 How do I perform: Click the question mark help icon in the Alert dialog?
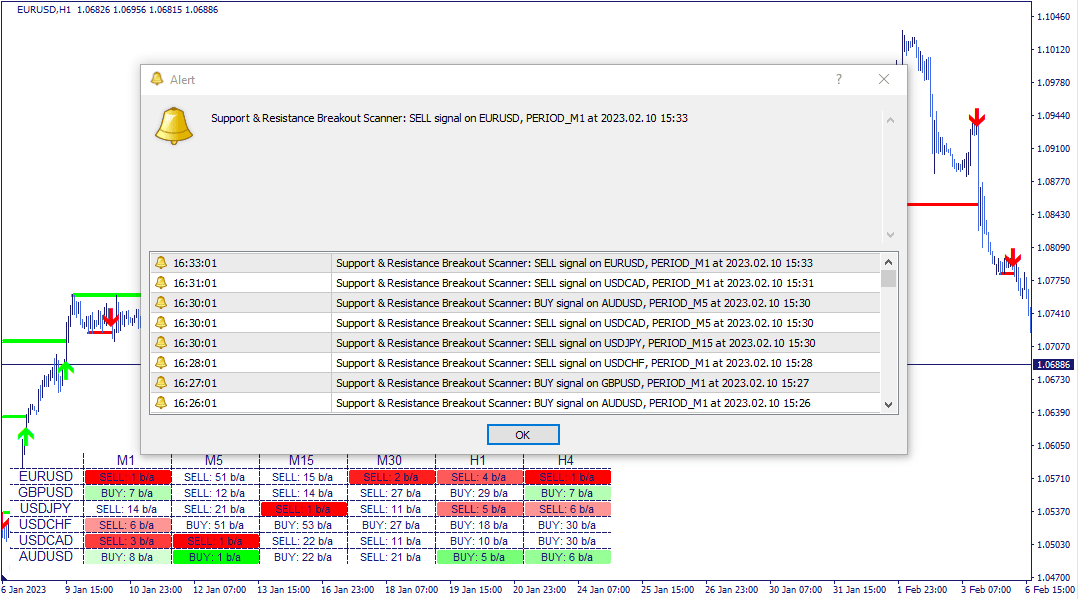coord(839,79)
